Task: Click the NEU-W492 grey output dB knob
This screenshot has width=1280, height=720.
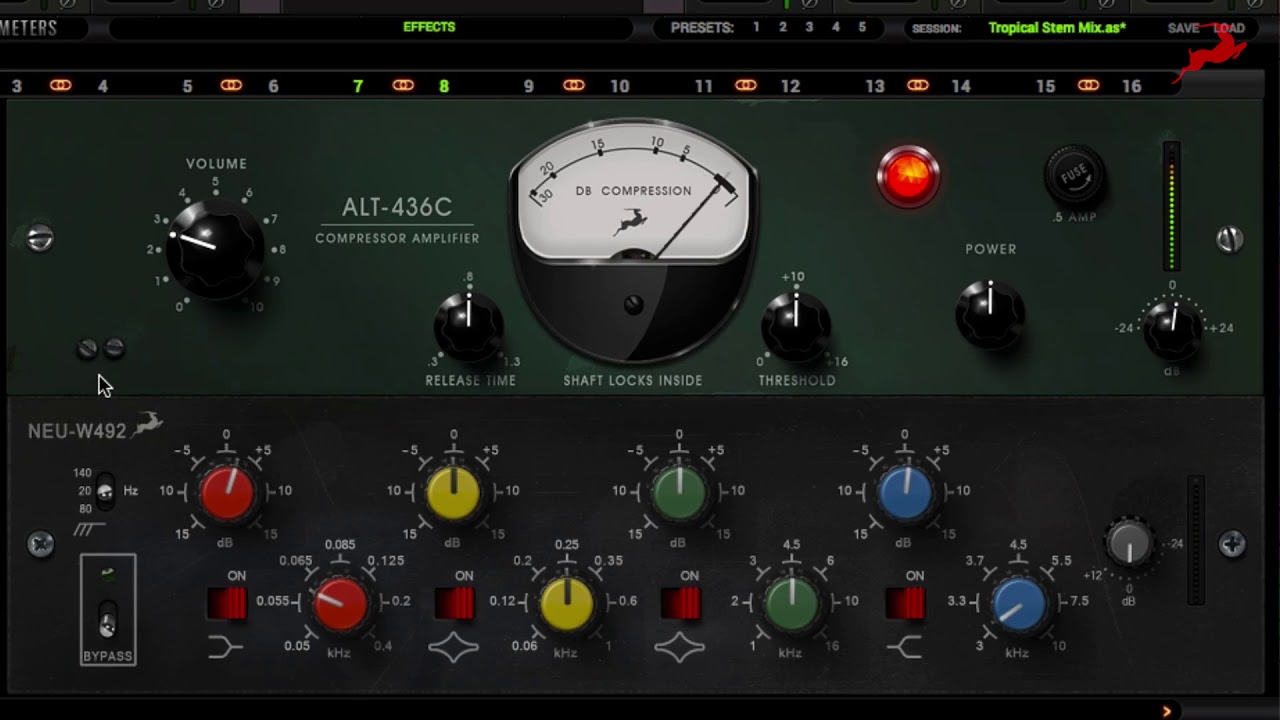Action: (1129, 544)
